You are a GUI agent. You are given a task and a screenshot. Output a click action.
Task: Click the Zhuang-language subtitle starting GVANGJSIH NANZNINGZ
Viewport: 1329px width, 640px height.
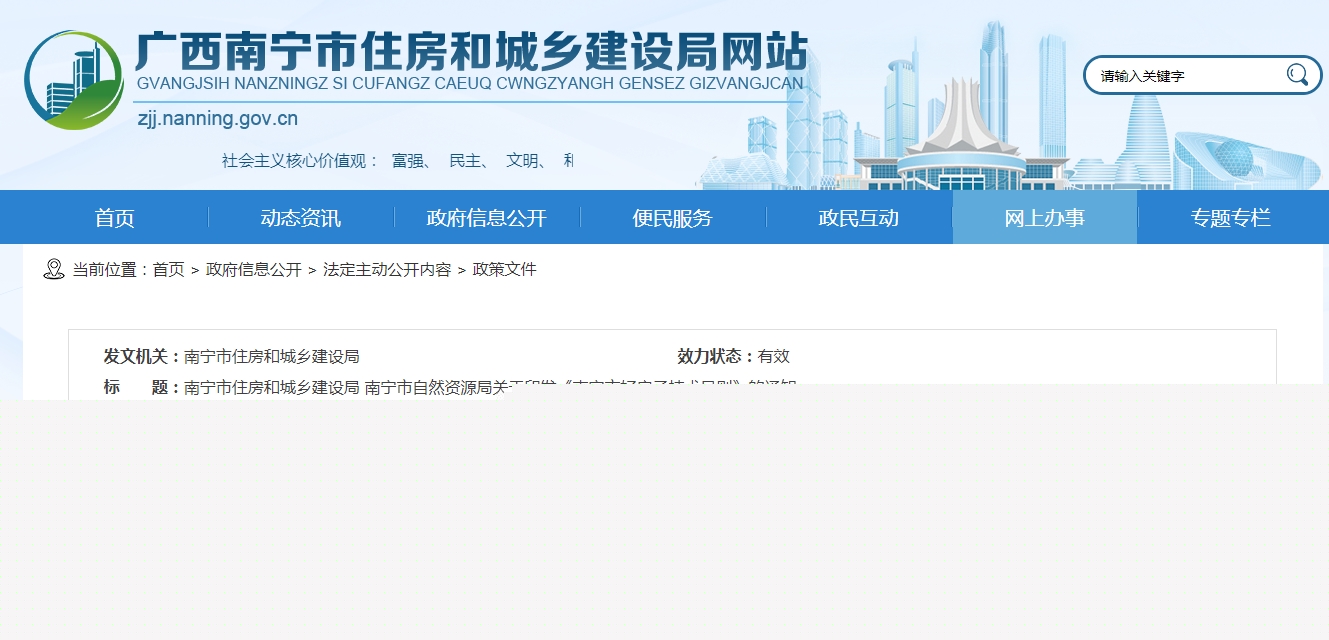point(470,83)
